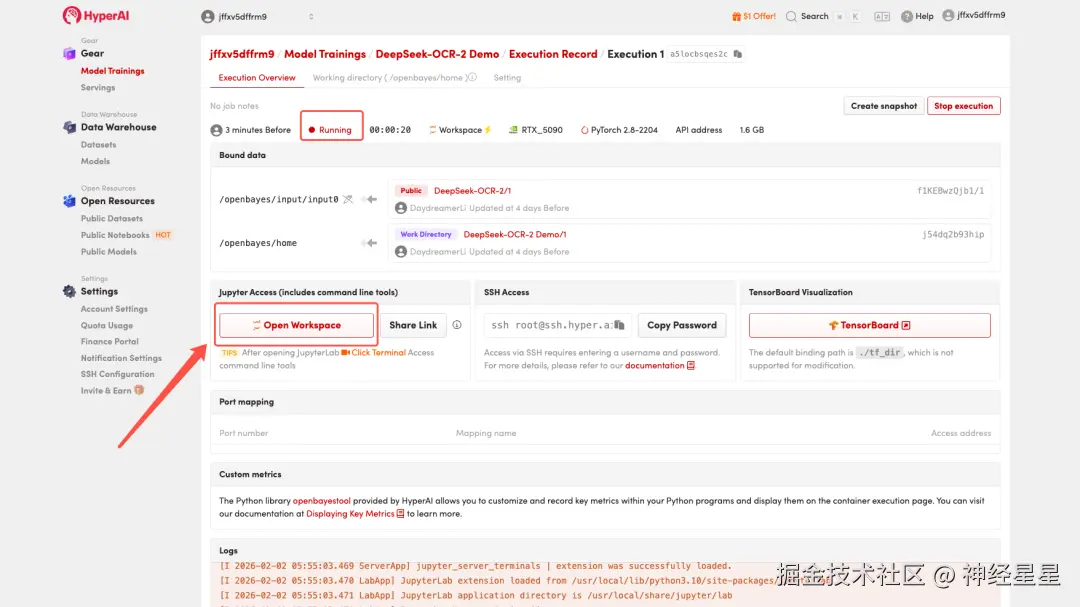Click the arrow icon for /openbayes/home
The image size is (1080, 607).
[371, 243]
